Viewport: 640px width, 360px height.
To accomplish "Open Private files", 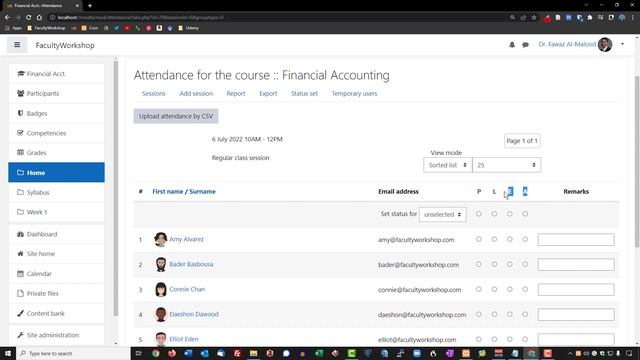I will (x=56, y=293).
